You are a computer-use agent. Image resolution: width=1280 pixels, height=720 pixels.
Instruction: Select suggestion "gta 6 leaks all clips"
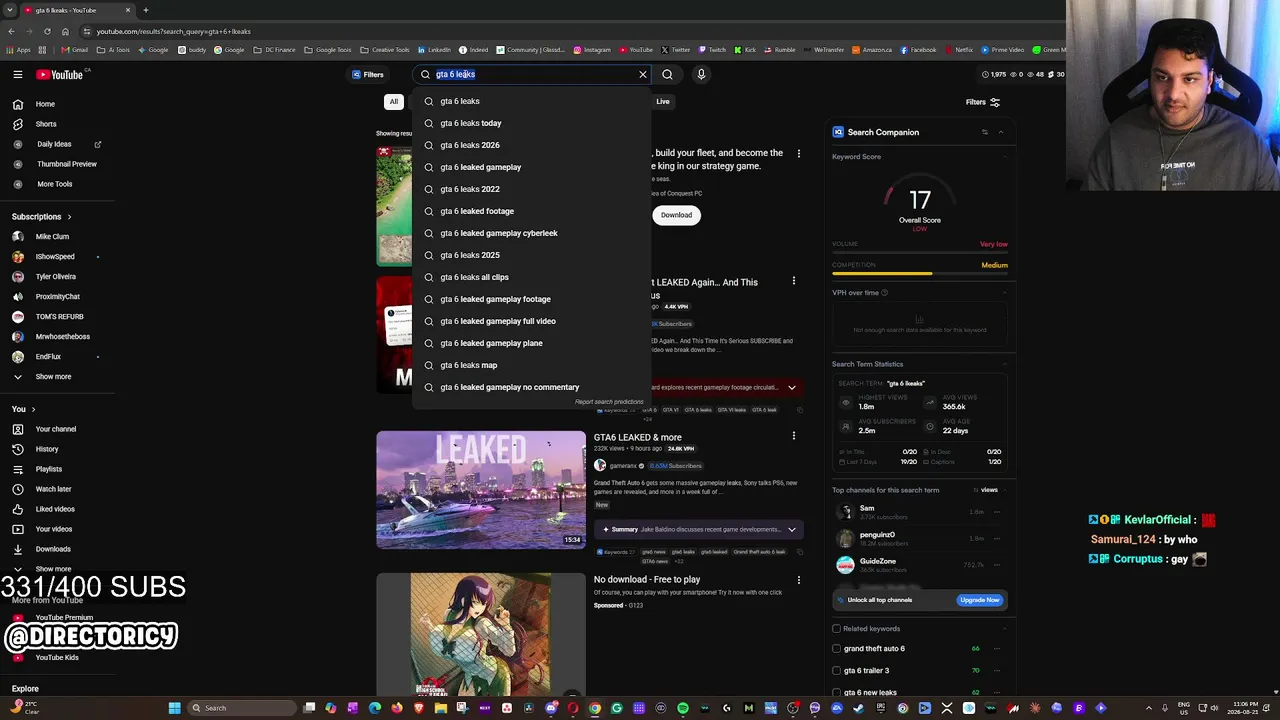pos(531,277)
